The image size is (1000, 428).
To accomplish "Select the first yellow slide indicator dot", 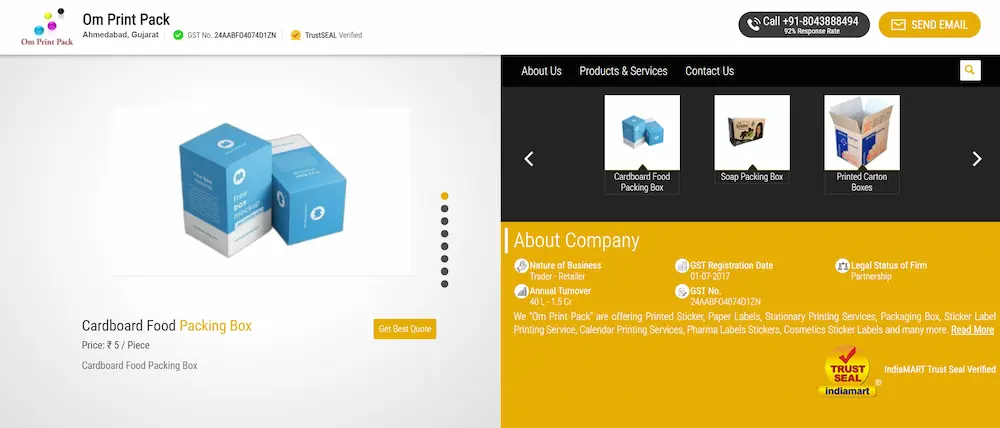I will point(445,196).
